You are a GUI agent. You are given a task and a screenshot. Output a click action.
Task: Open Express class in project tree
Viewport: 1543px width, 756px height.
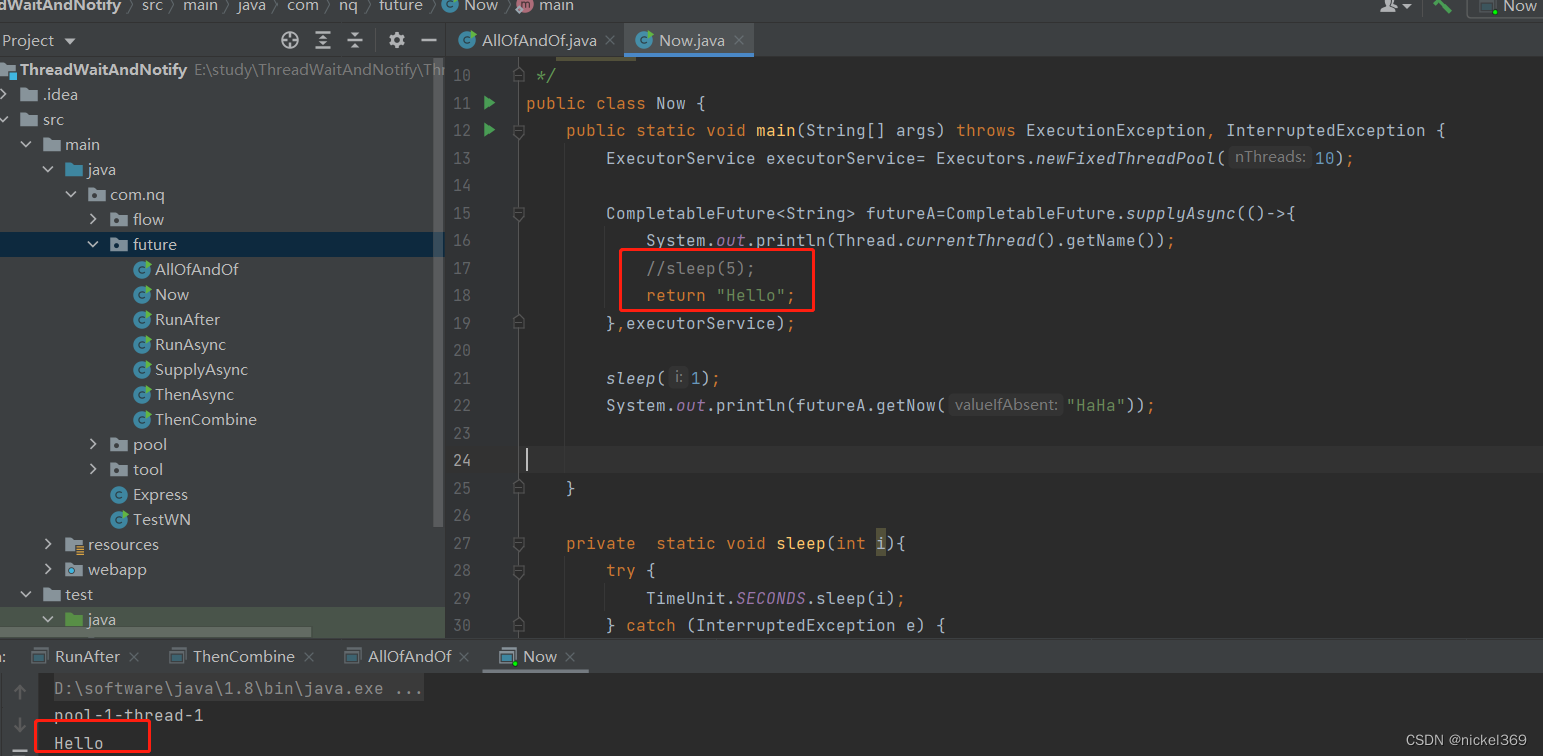[x=160, y=495]
